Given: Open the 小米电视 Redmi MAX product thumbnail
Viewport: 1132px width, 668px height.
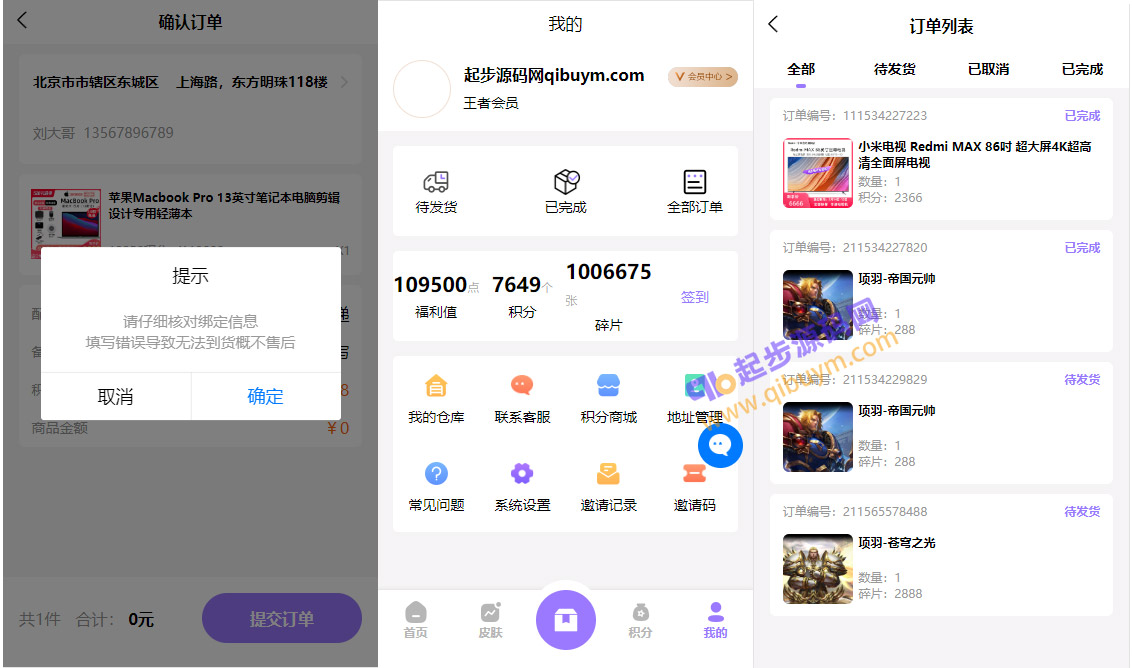Looking at the screenshot, I should pyautogui.click(x=817, y=173).
